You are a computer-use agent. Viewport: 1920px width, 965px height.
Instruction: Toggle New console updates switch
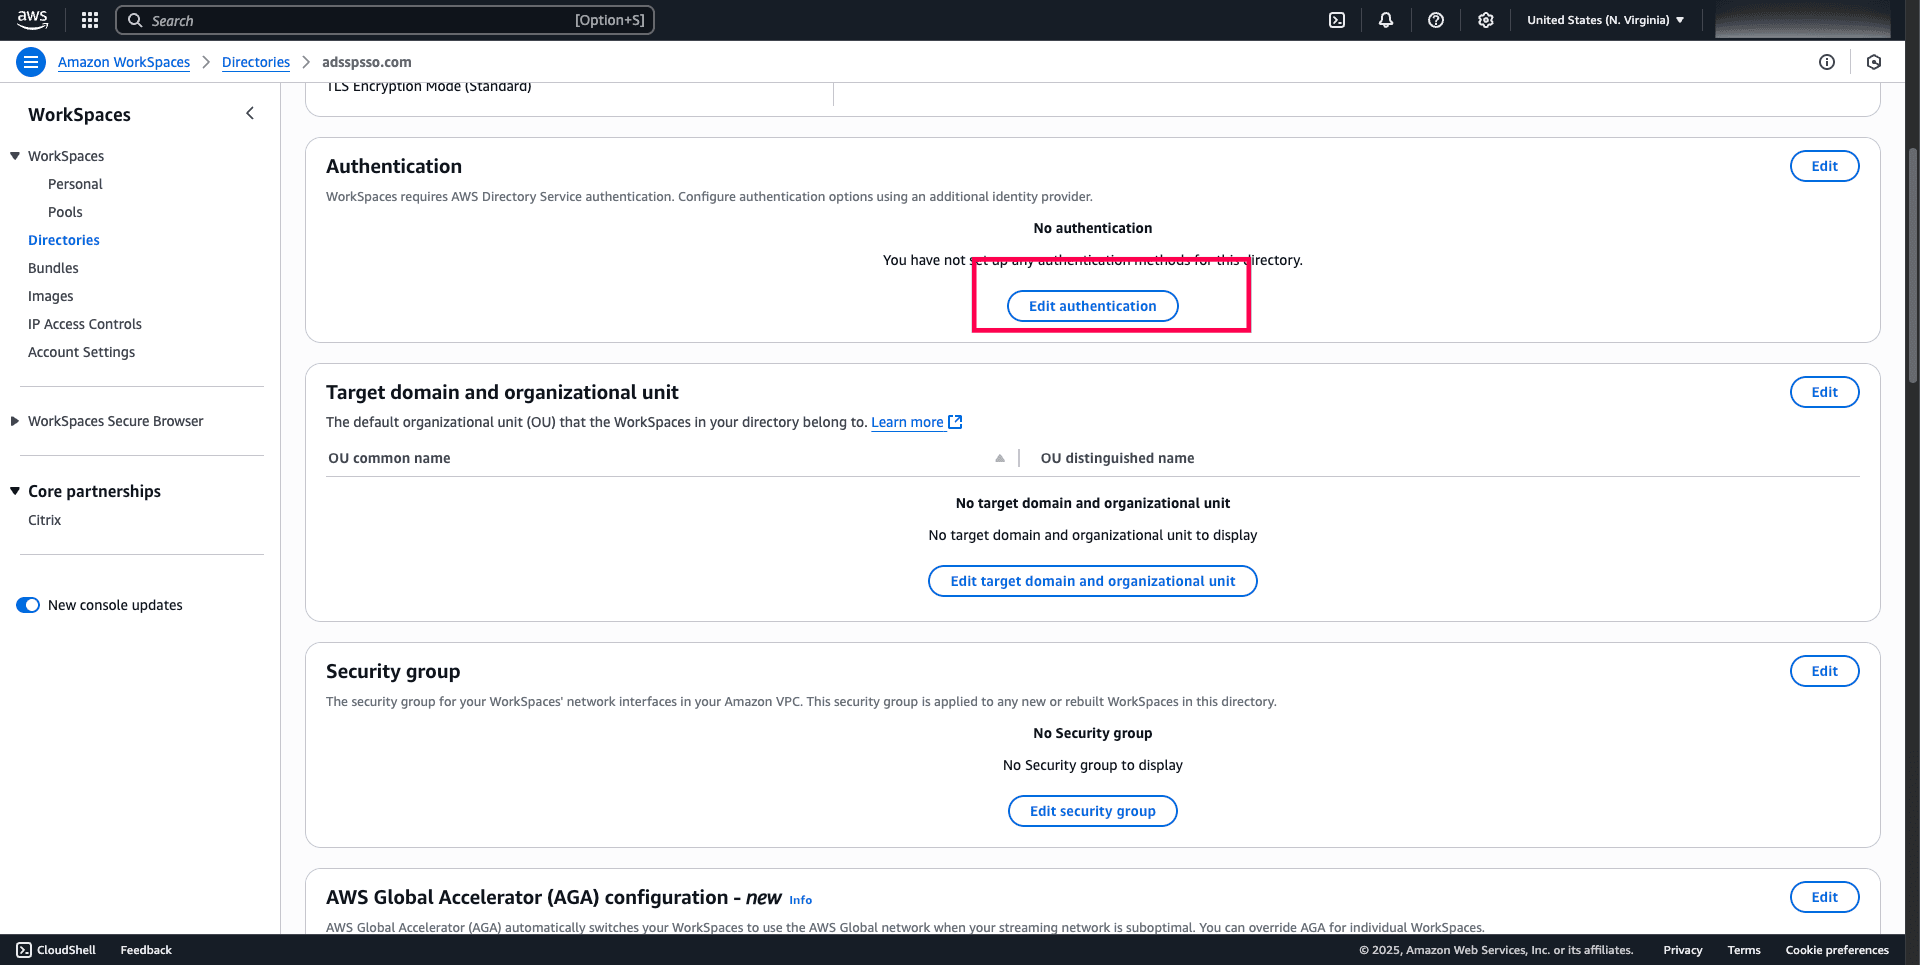[x=28, y=605]
